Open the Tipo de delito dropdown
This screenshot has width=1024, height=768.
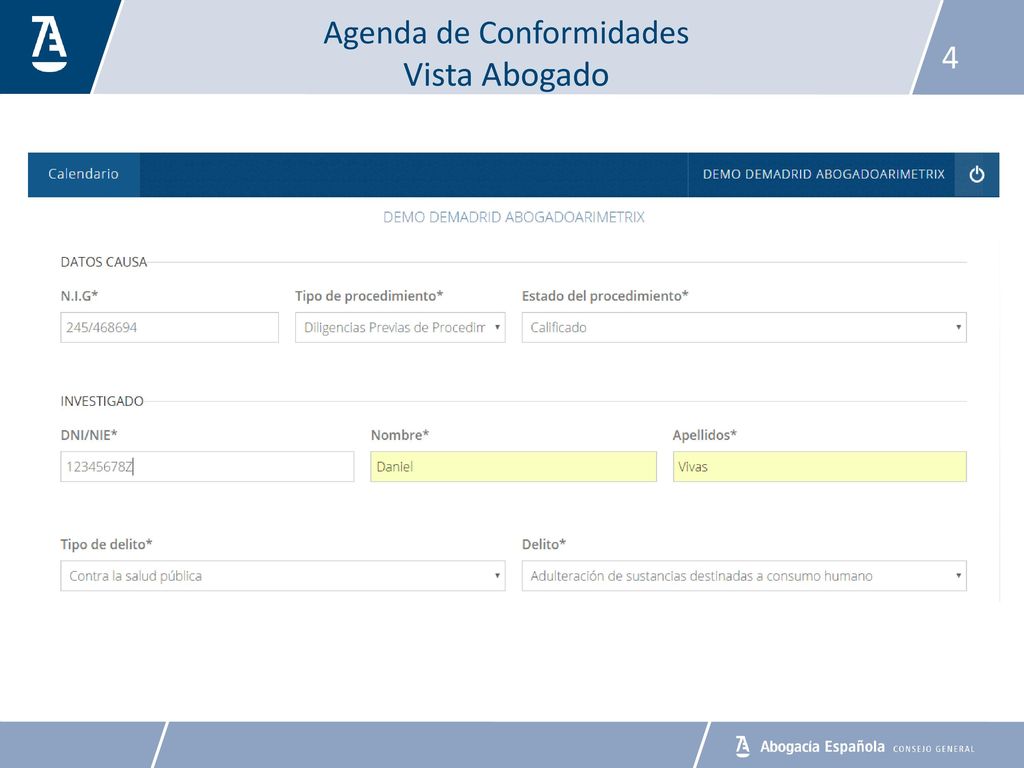pyautogui.click(x=283, y=576)
